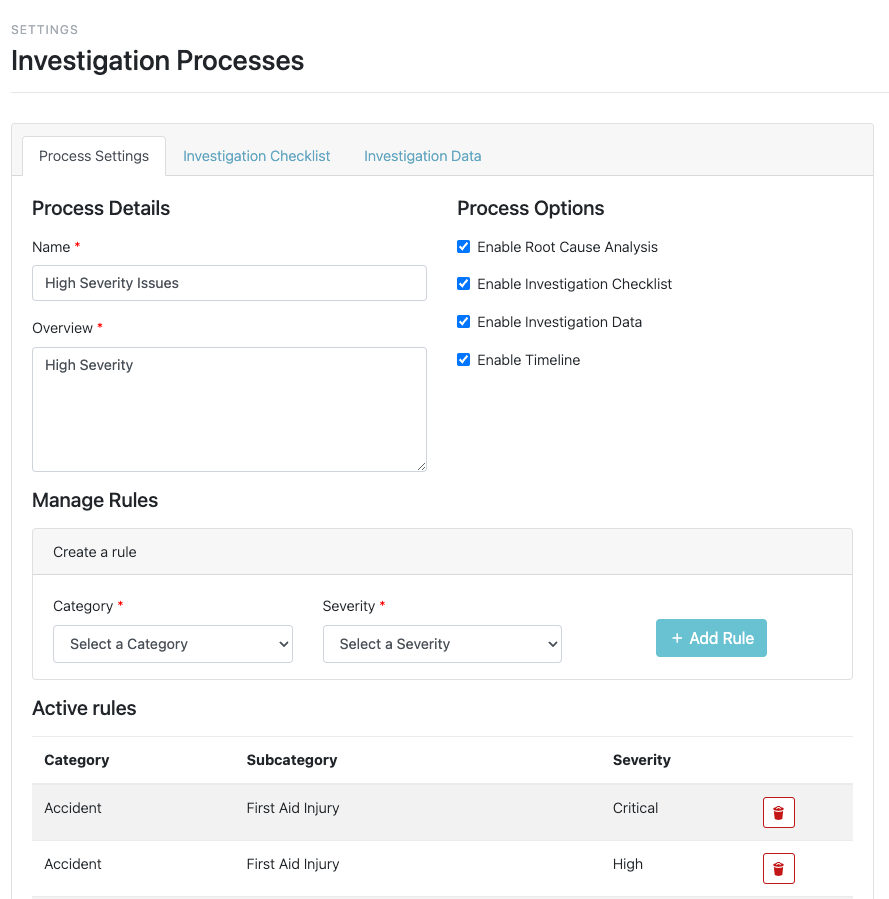This screenshot has width=889, height=899.
Task: Uncheck Enable Investigation Data
Action: tap(463, 321)
